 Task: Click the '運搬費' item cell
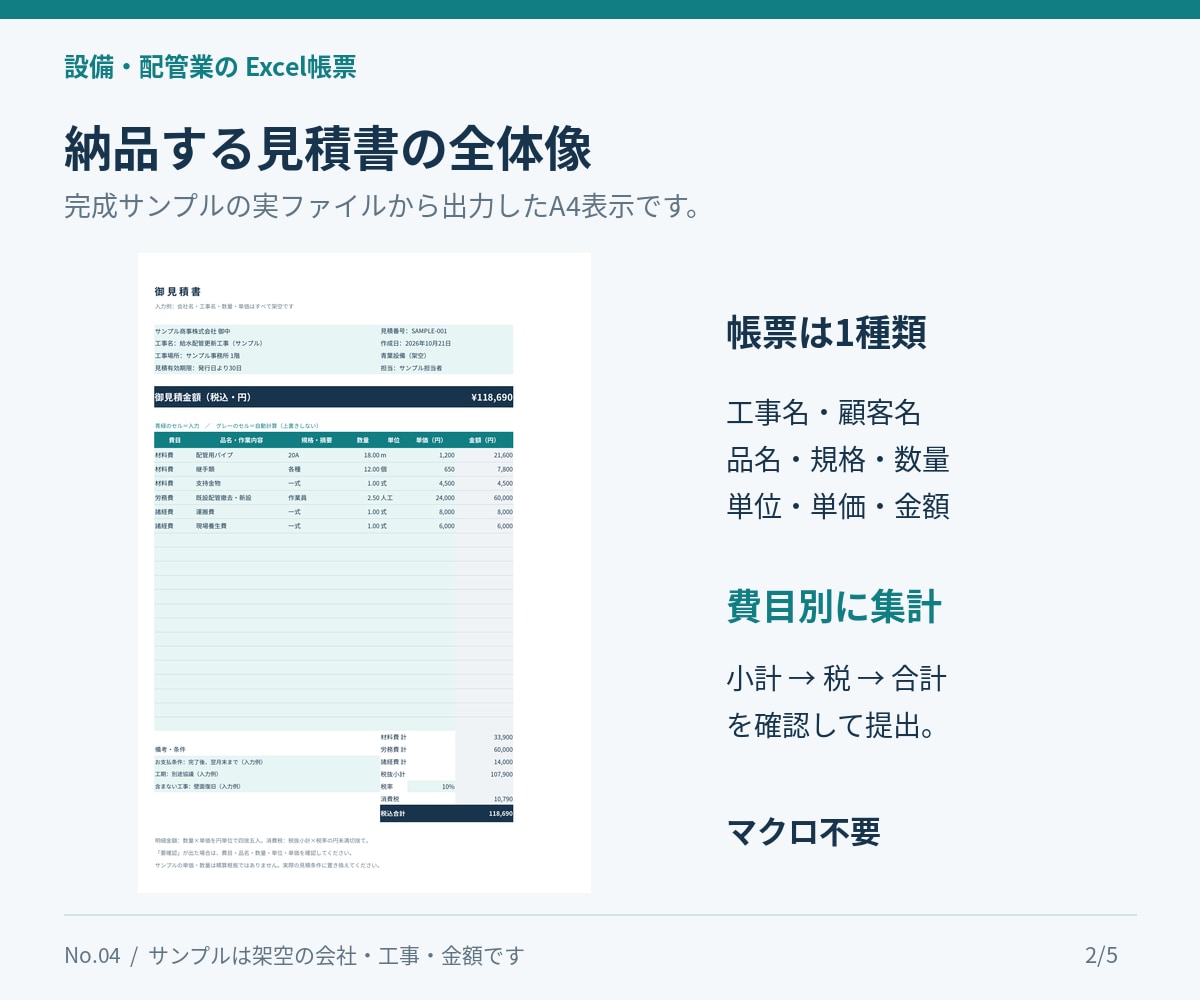coord(205,511)
